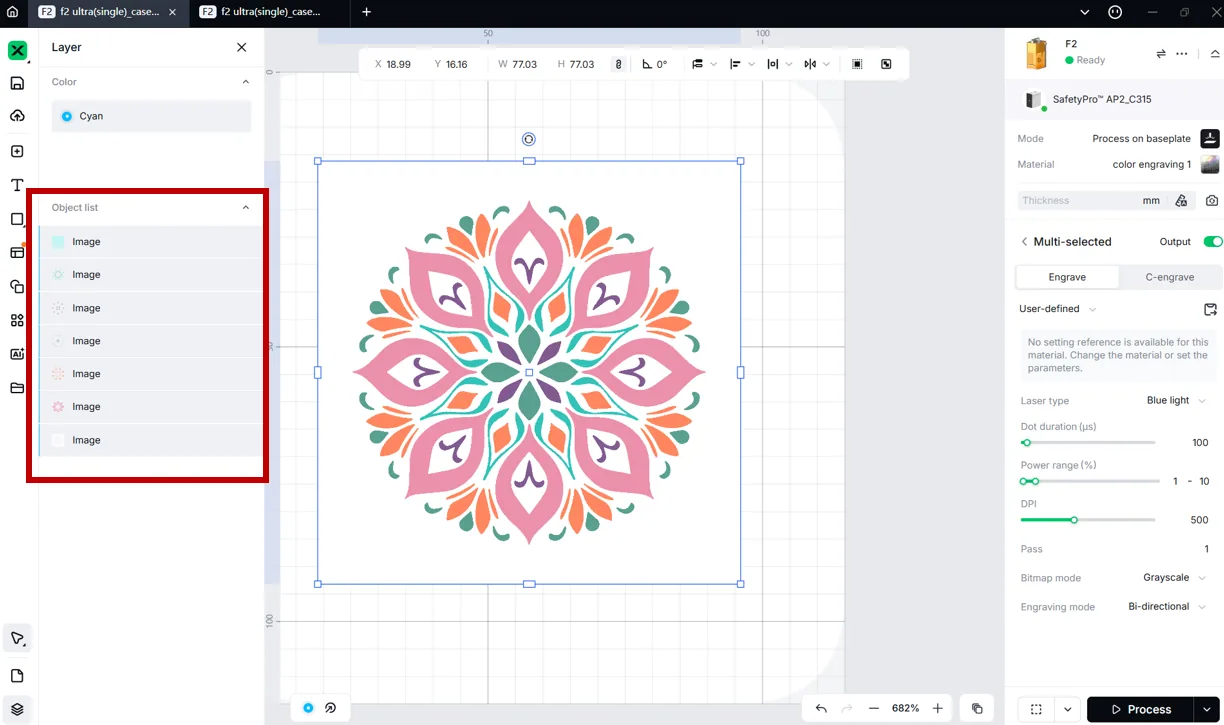
Task: Zoom in with the plus button
Action: 937,708
